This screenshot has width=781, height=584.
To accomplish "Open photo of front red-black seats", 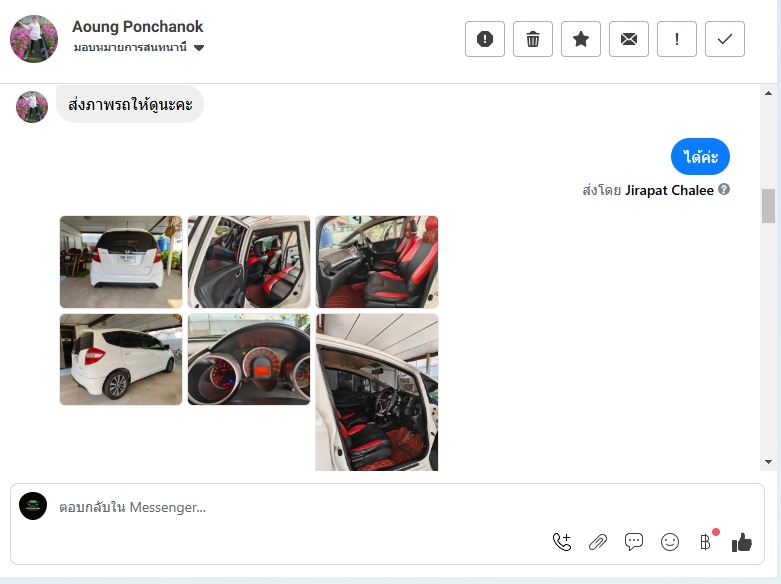I will pos(377,262).
